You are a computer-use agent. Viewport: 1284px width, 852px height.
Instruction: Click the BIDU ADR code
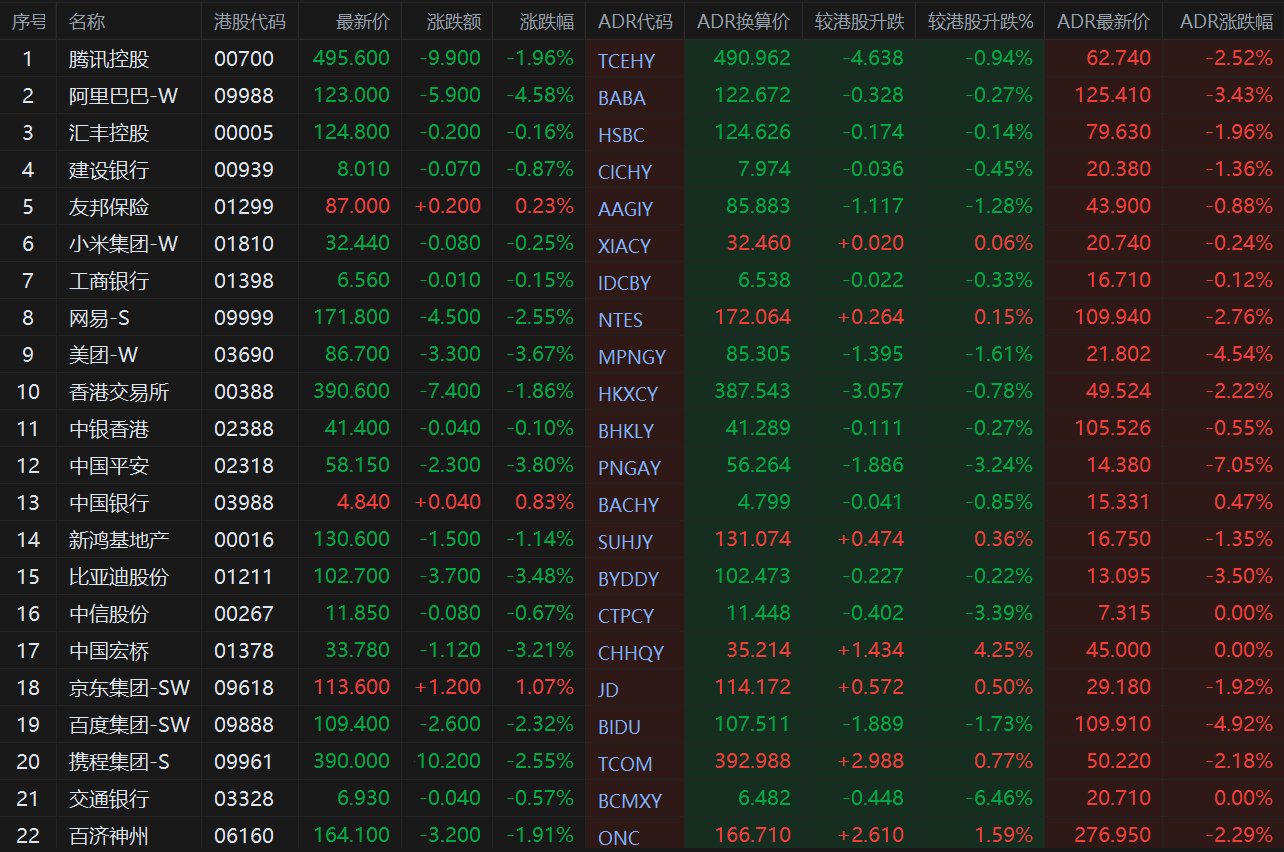pyautogui.click(x=619, y=727)
